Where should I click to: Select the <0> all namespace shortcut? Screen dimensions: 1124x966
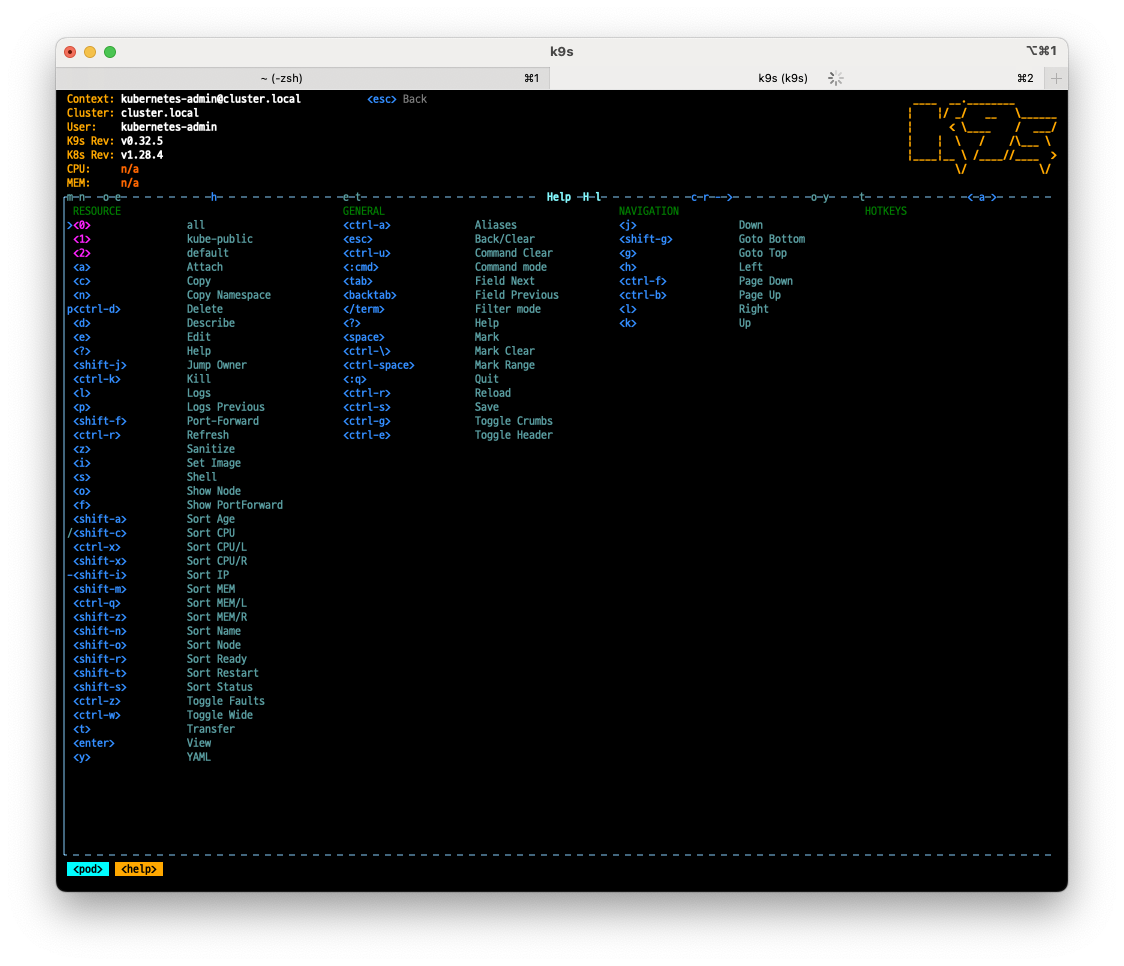(82, 225)
